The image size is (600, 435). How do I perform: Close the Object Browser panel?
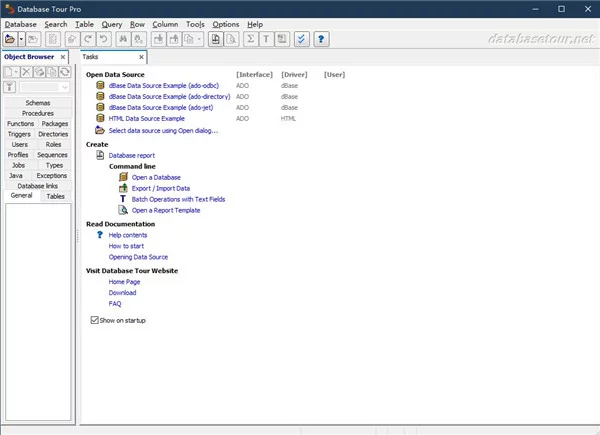point(62,57)
